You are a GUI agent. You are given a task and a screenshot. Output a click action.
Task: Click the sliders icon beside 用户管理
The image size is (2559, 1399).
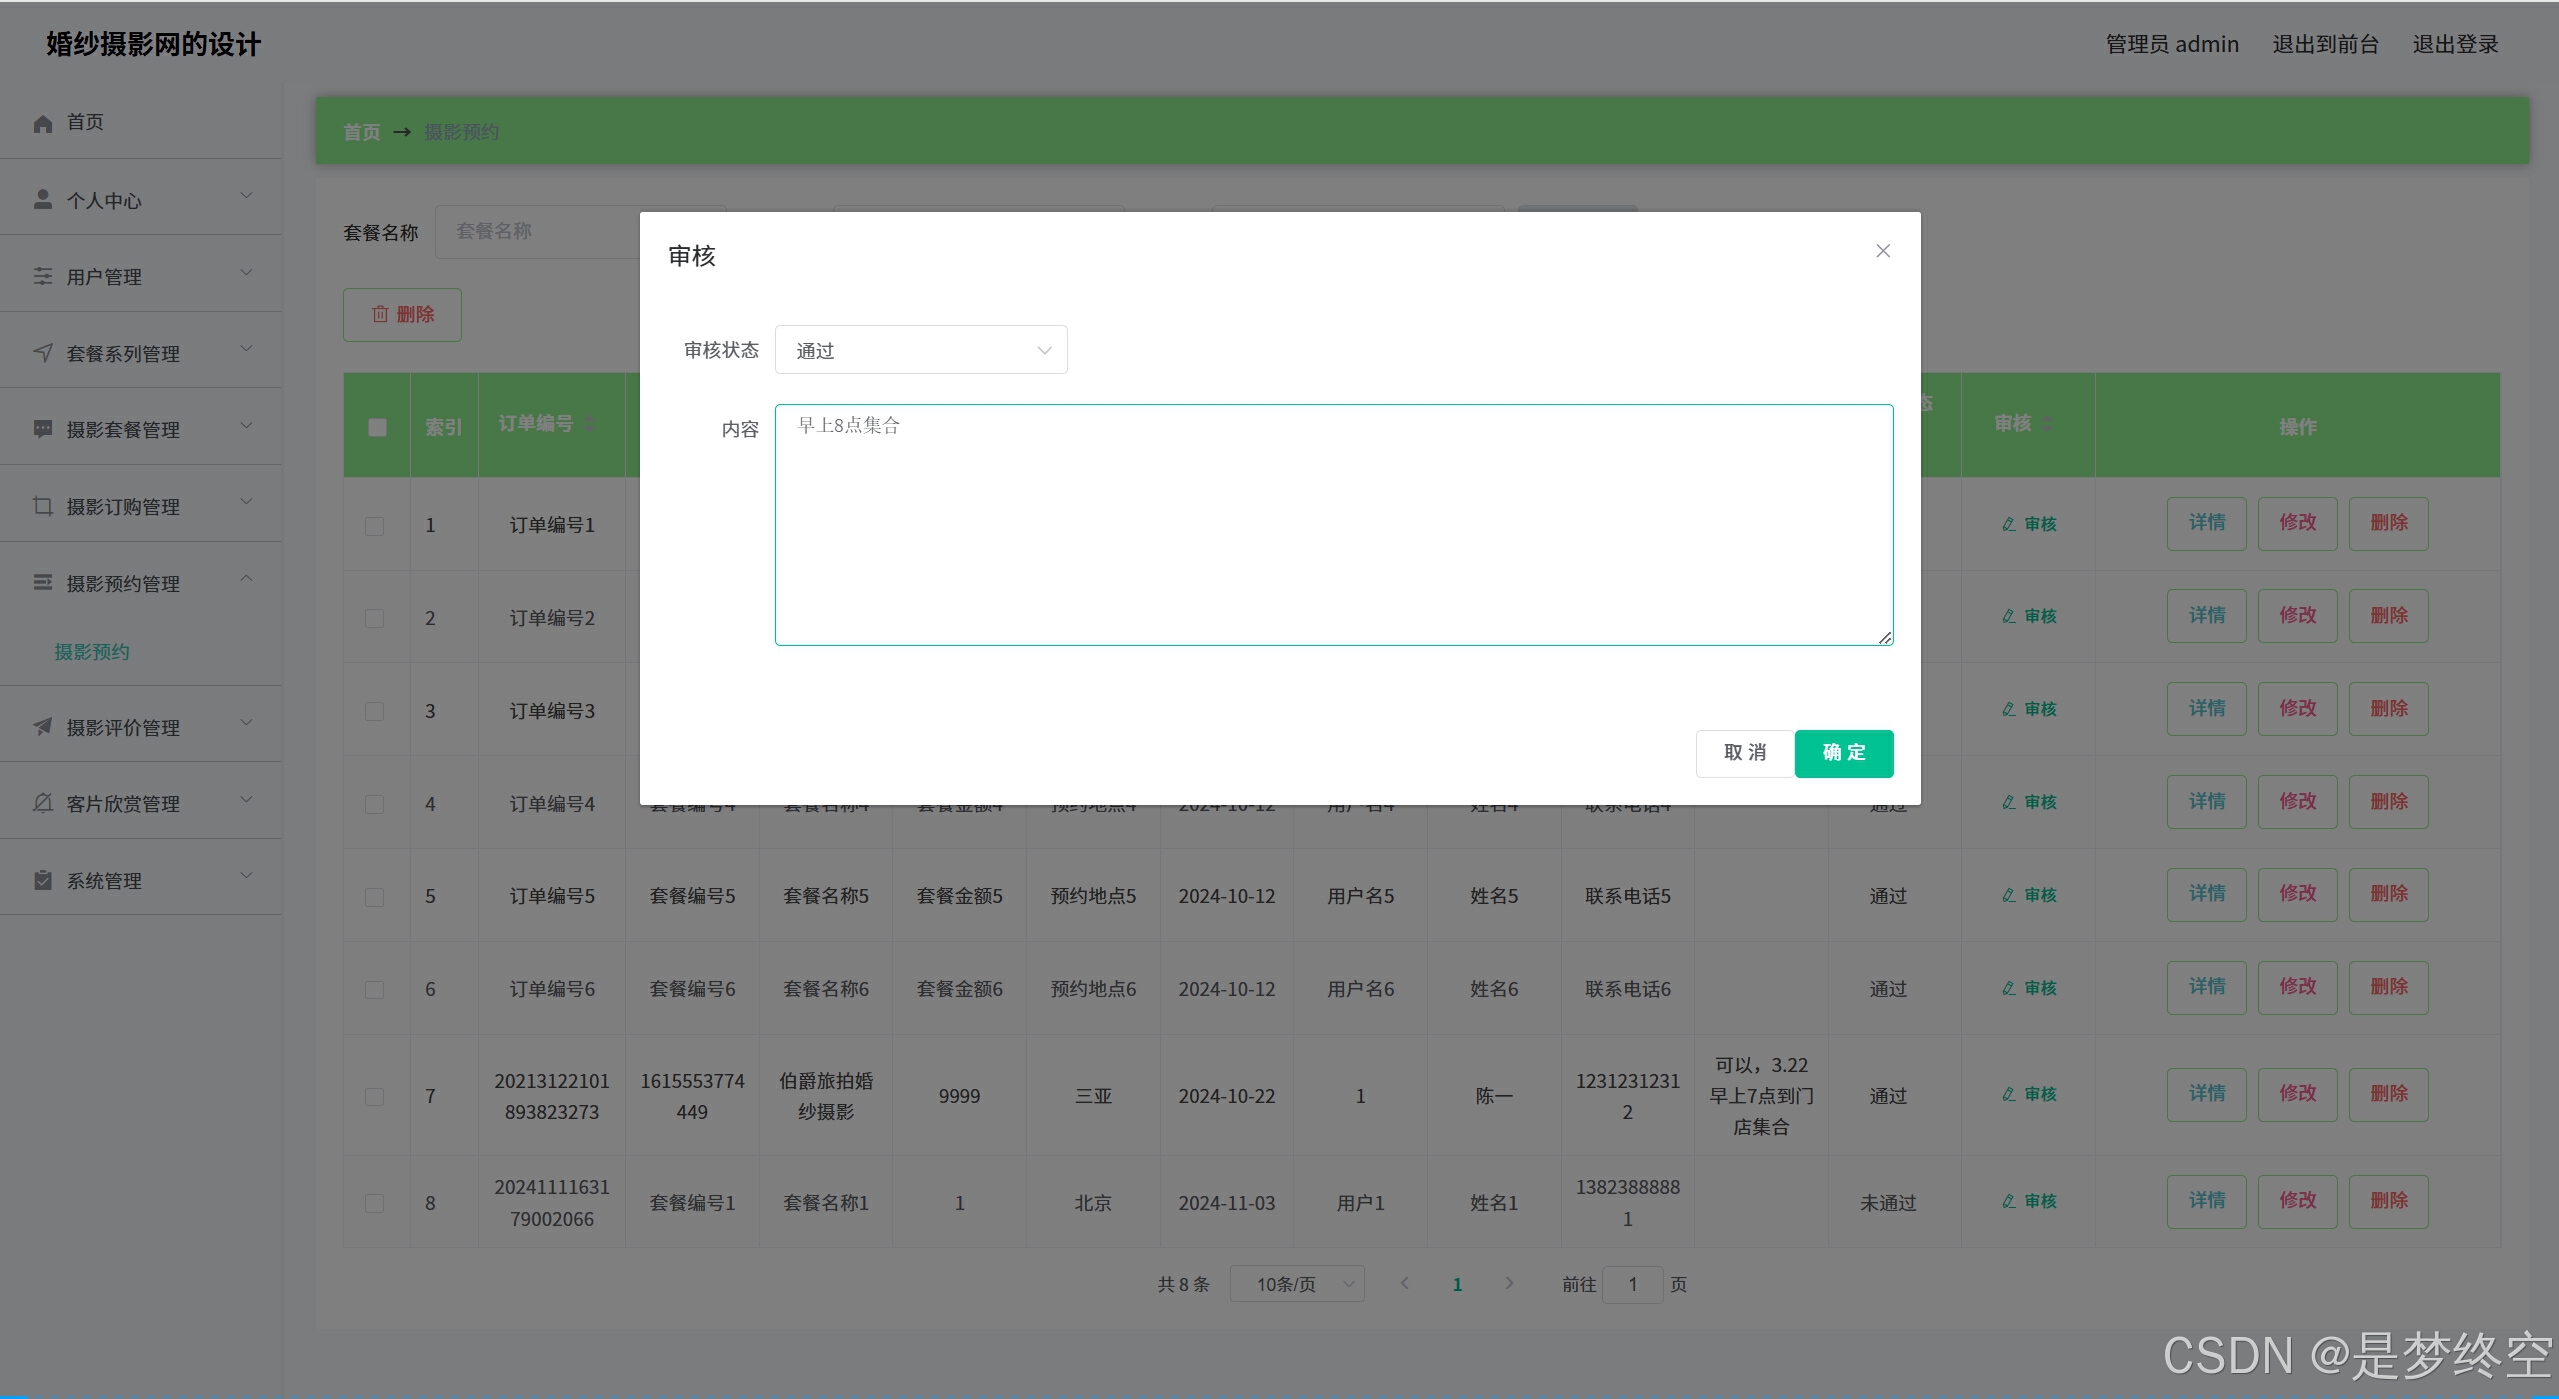(x=42, y=277)
